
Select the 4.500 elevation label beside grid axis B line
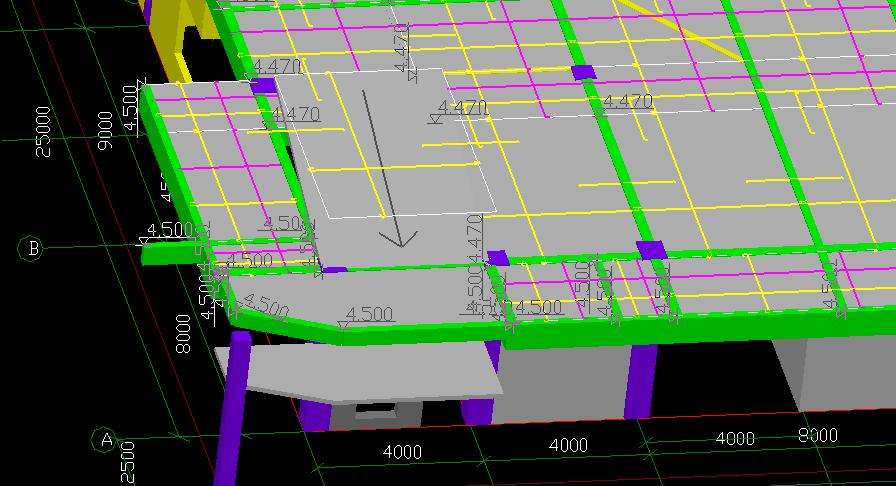(169, 230)
